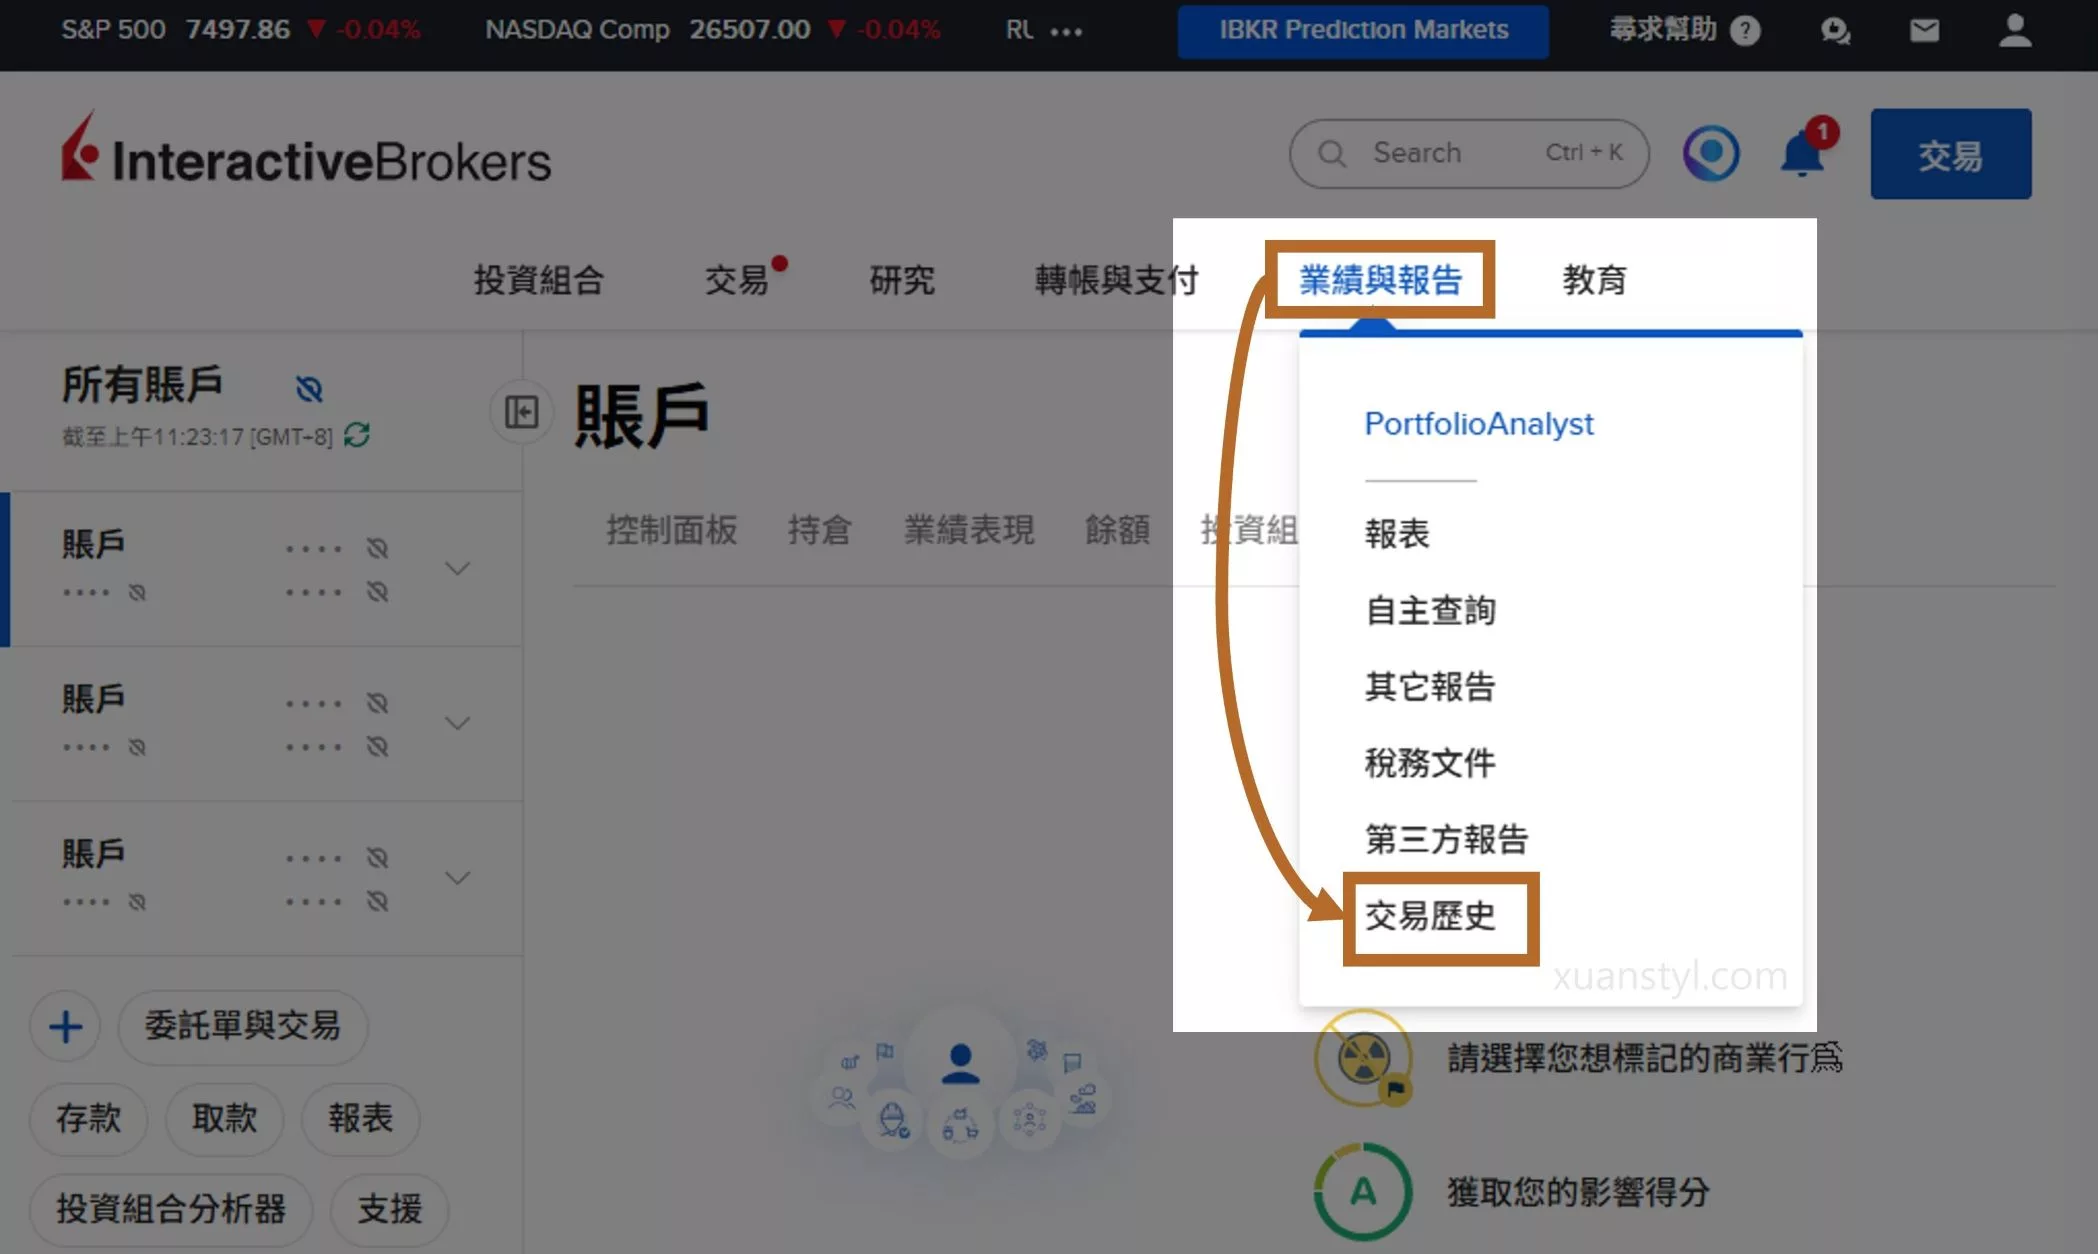The height and width of the screenshot is (1254, 2098).
Task: Toggle hidden value top-right in second 賬戶 row
Action: point(377,703)
